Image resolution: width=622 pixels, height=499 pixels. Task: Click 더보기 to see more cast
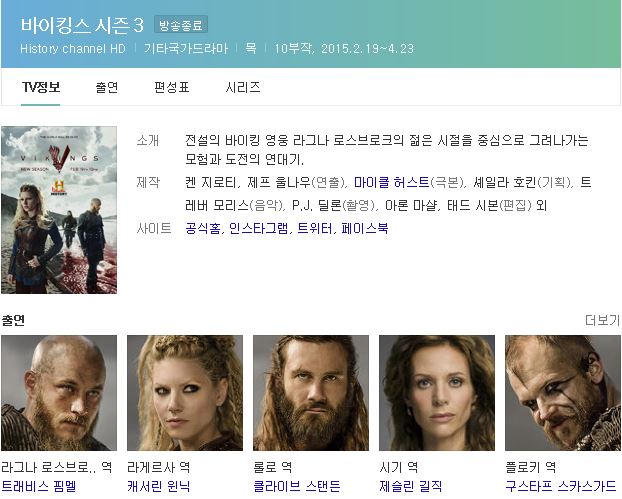[x=603, y=320]
